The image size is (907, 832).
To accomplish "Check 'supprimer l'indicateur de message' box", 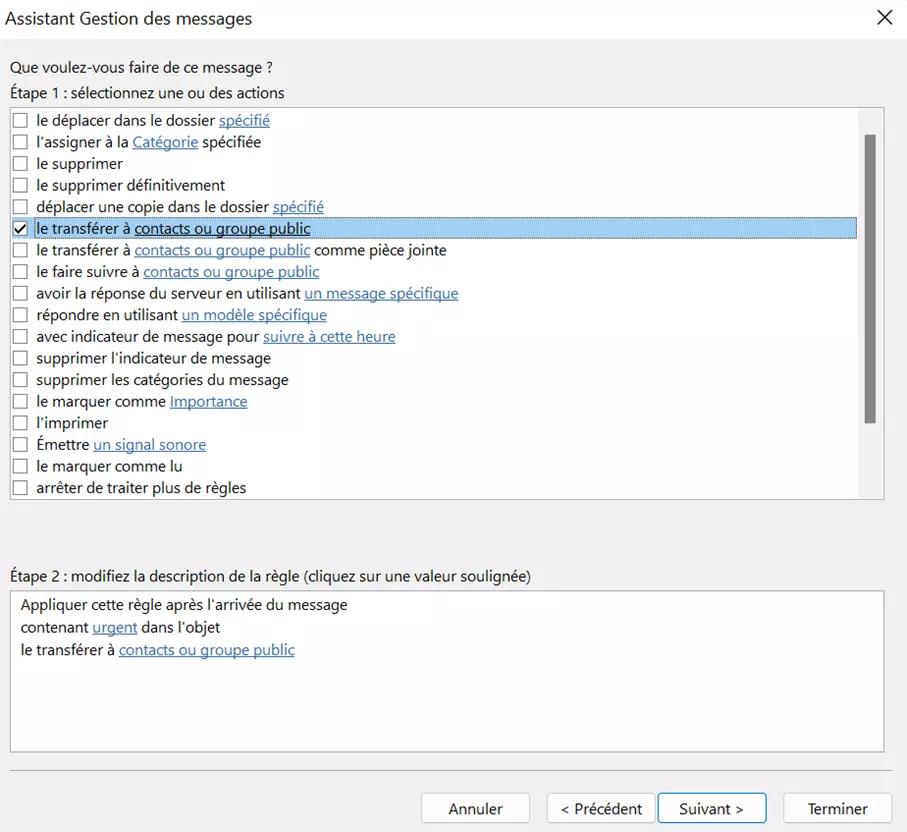I will [x=20, y=358].
